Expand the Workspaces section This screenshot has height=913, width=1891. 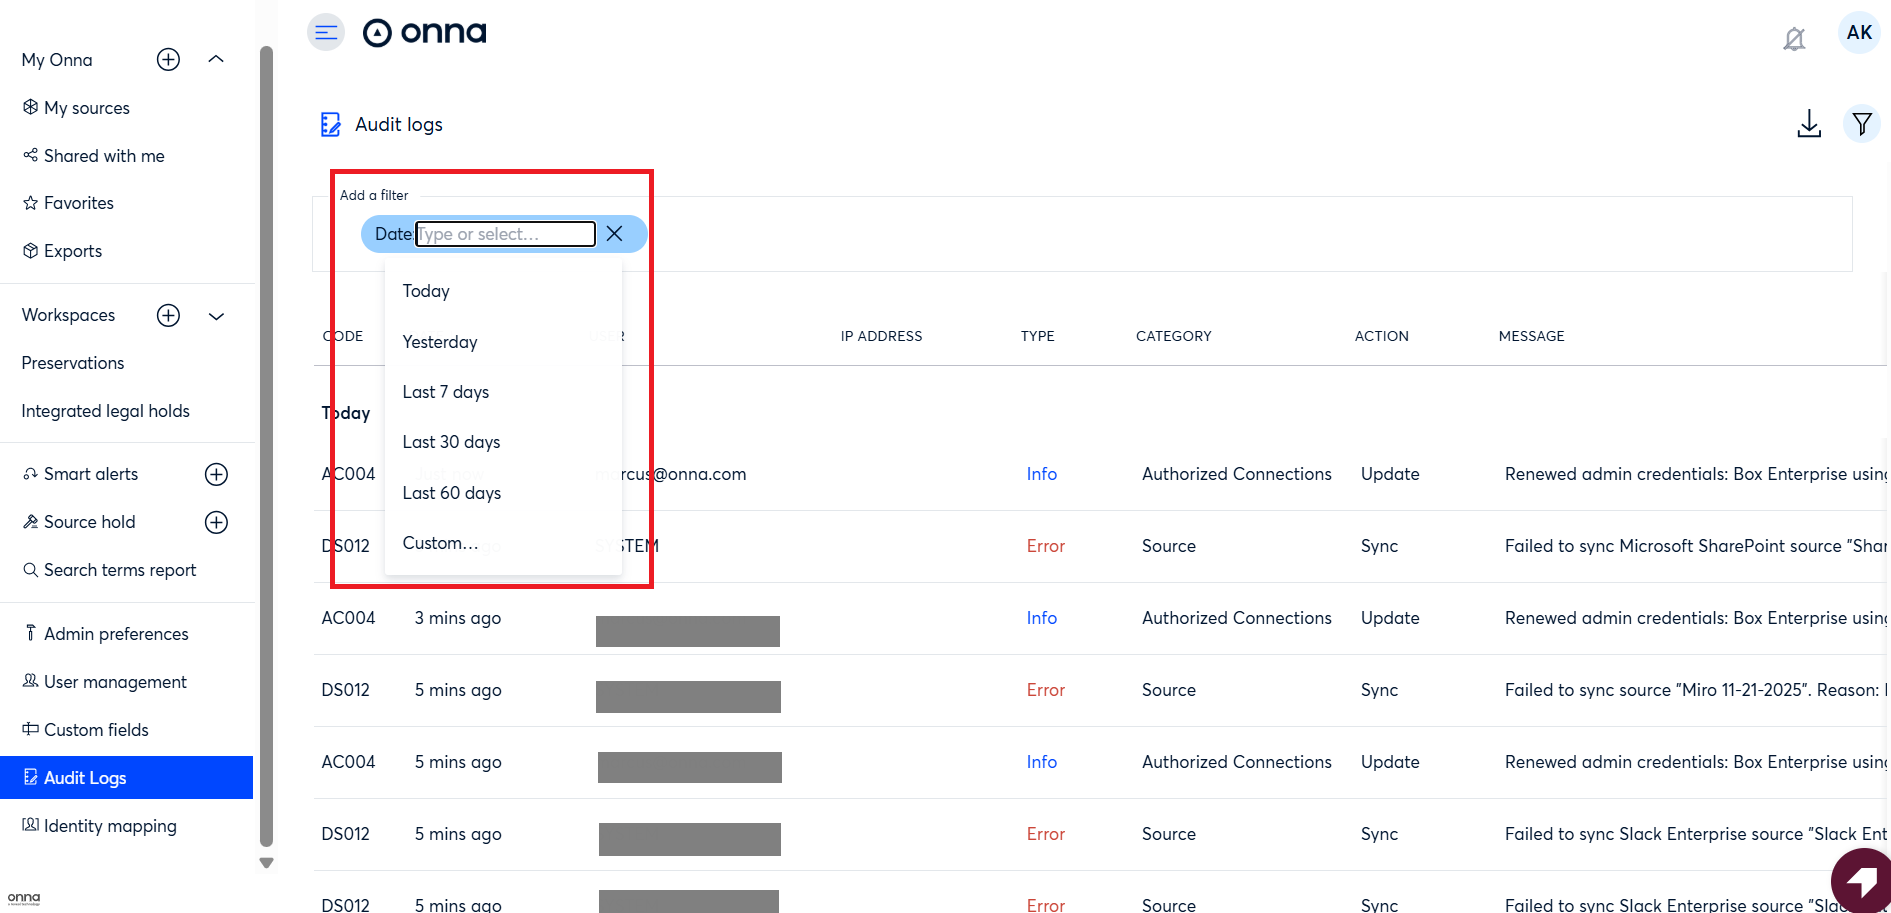pos(216,316)
